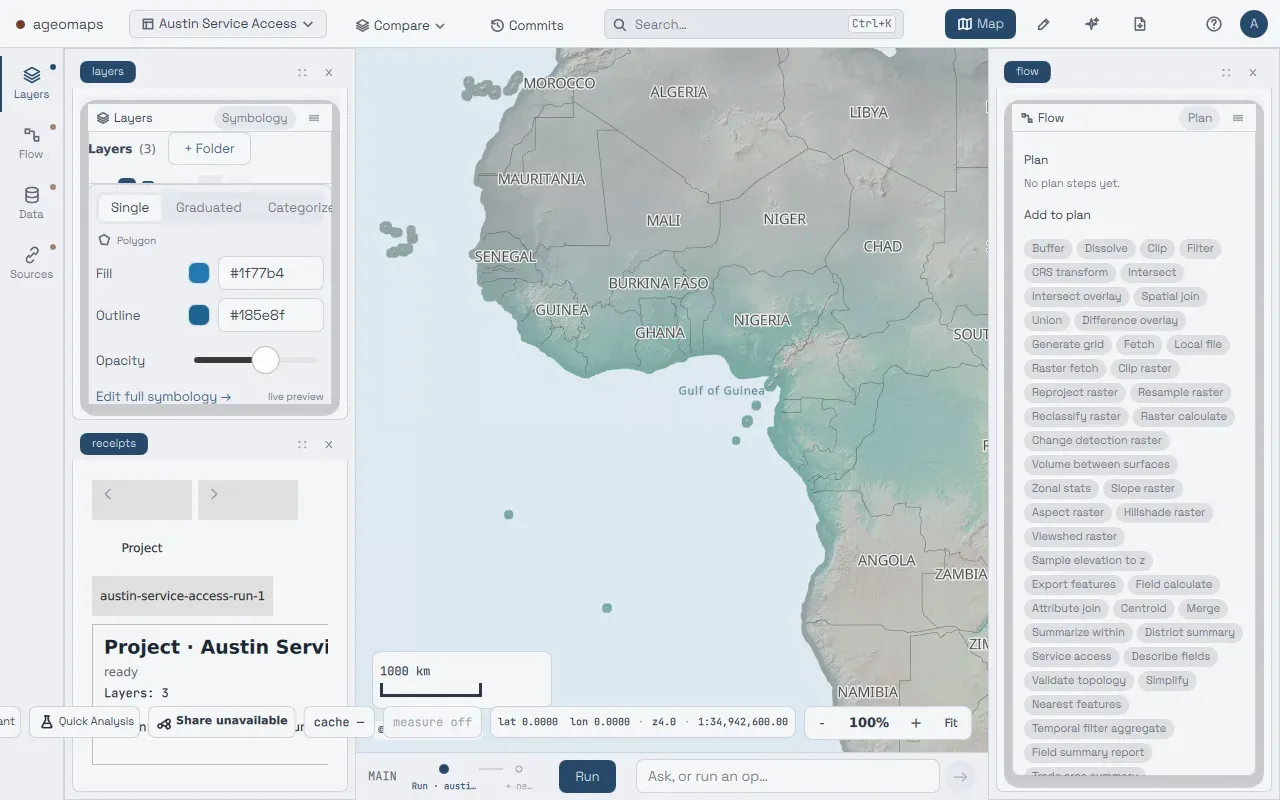Viewport: 1280px width, 800px height.
Task: Open the hamburger menu in Layers panel header
Action: pos(314,118)
